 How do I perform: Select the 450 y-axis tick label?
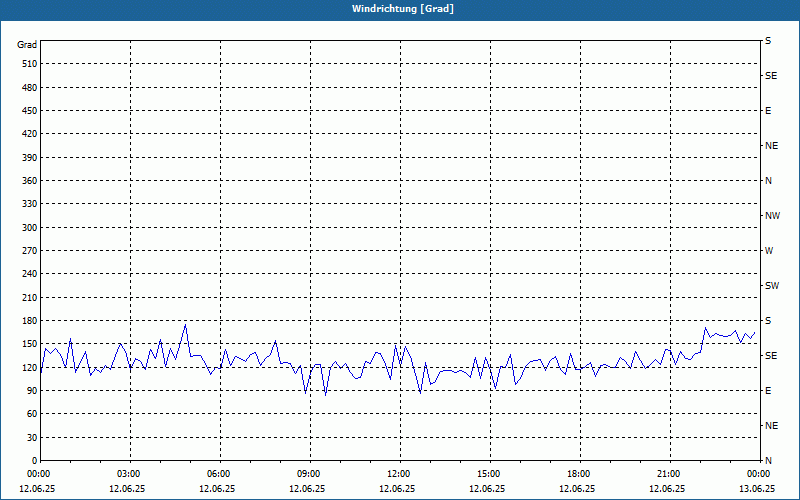(30, 111)
